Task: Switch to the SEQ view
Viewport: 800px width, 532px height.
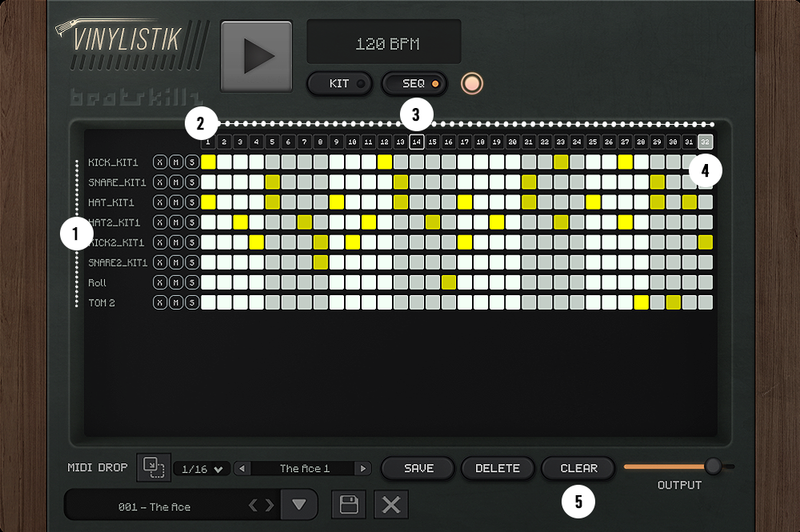Action: tap(414, 83)
